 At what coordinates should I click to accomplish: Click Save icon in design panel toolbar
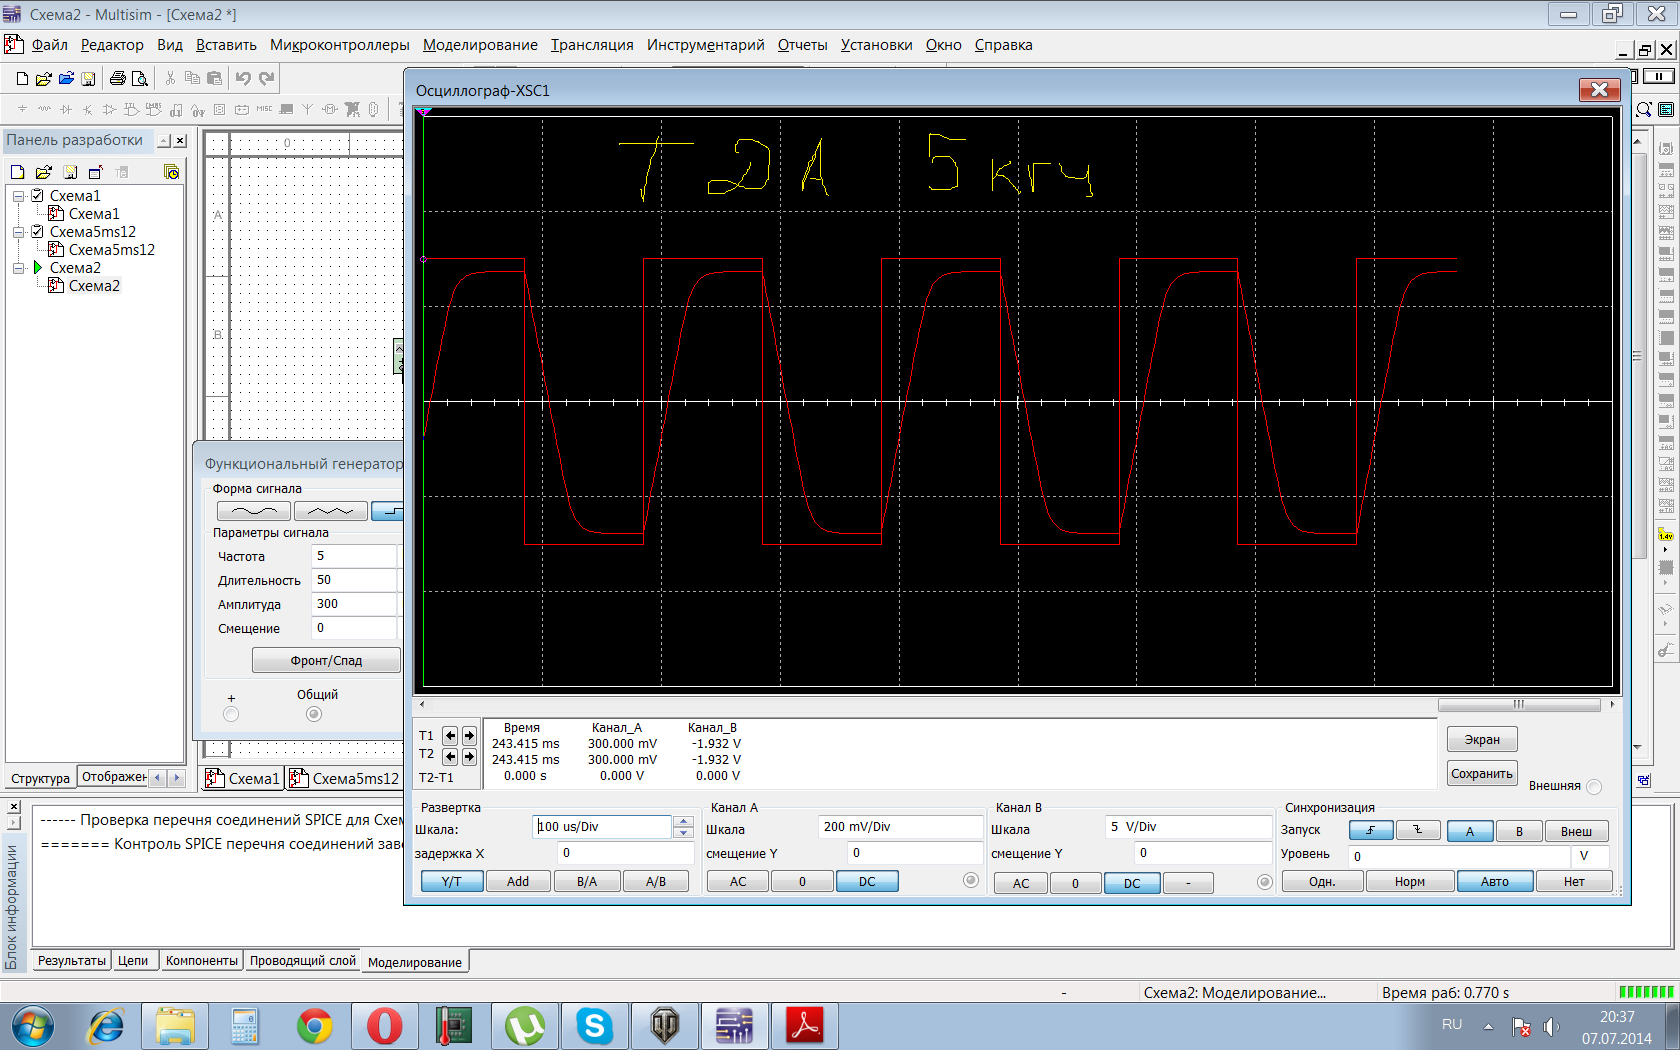click(x=70, y=172)
